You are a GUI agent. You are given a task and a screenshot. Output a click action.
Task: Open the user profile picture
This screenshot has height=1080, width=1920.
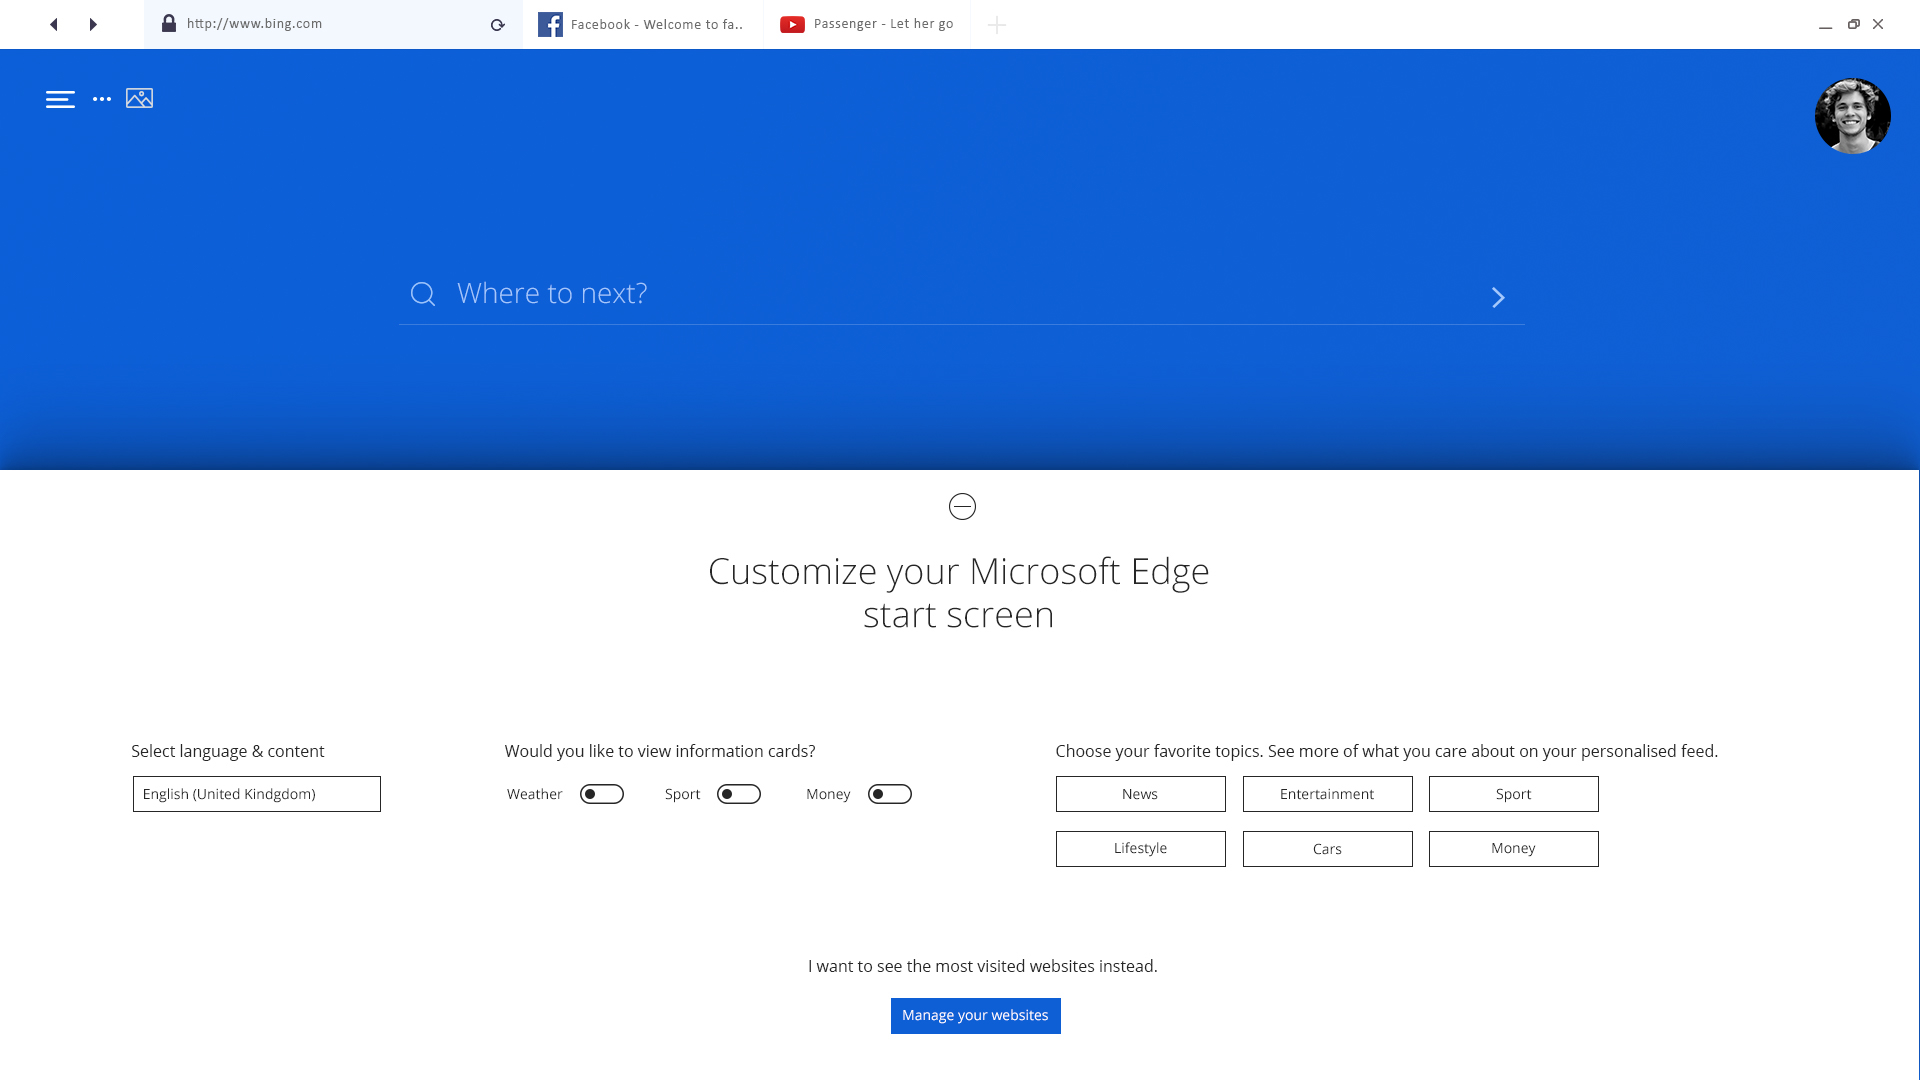coord(1852,116)
